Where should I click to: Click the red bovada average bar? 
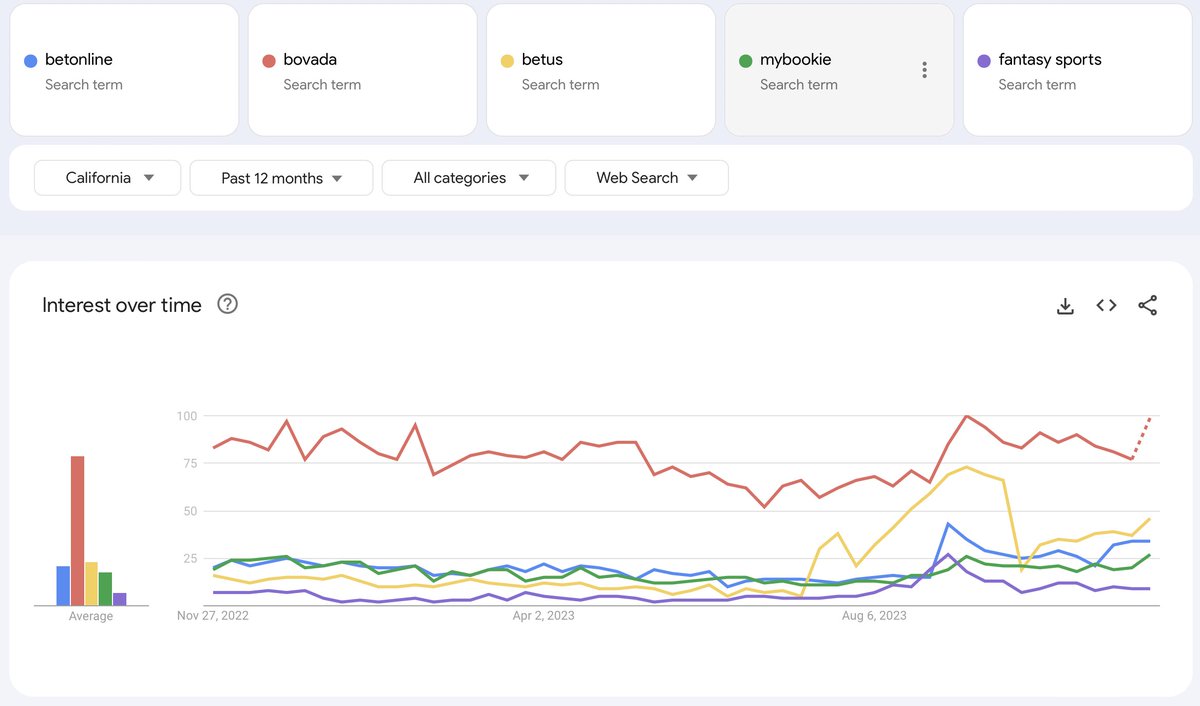77,531
